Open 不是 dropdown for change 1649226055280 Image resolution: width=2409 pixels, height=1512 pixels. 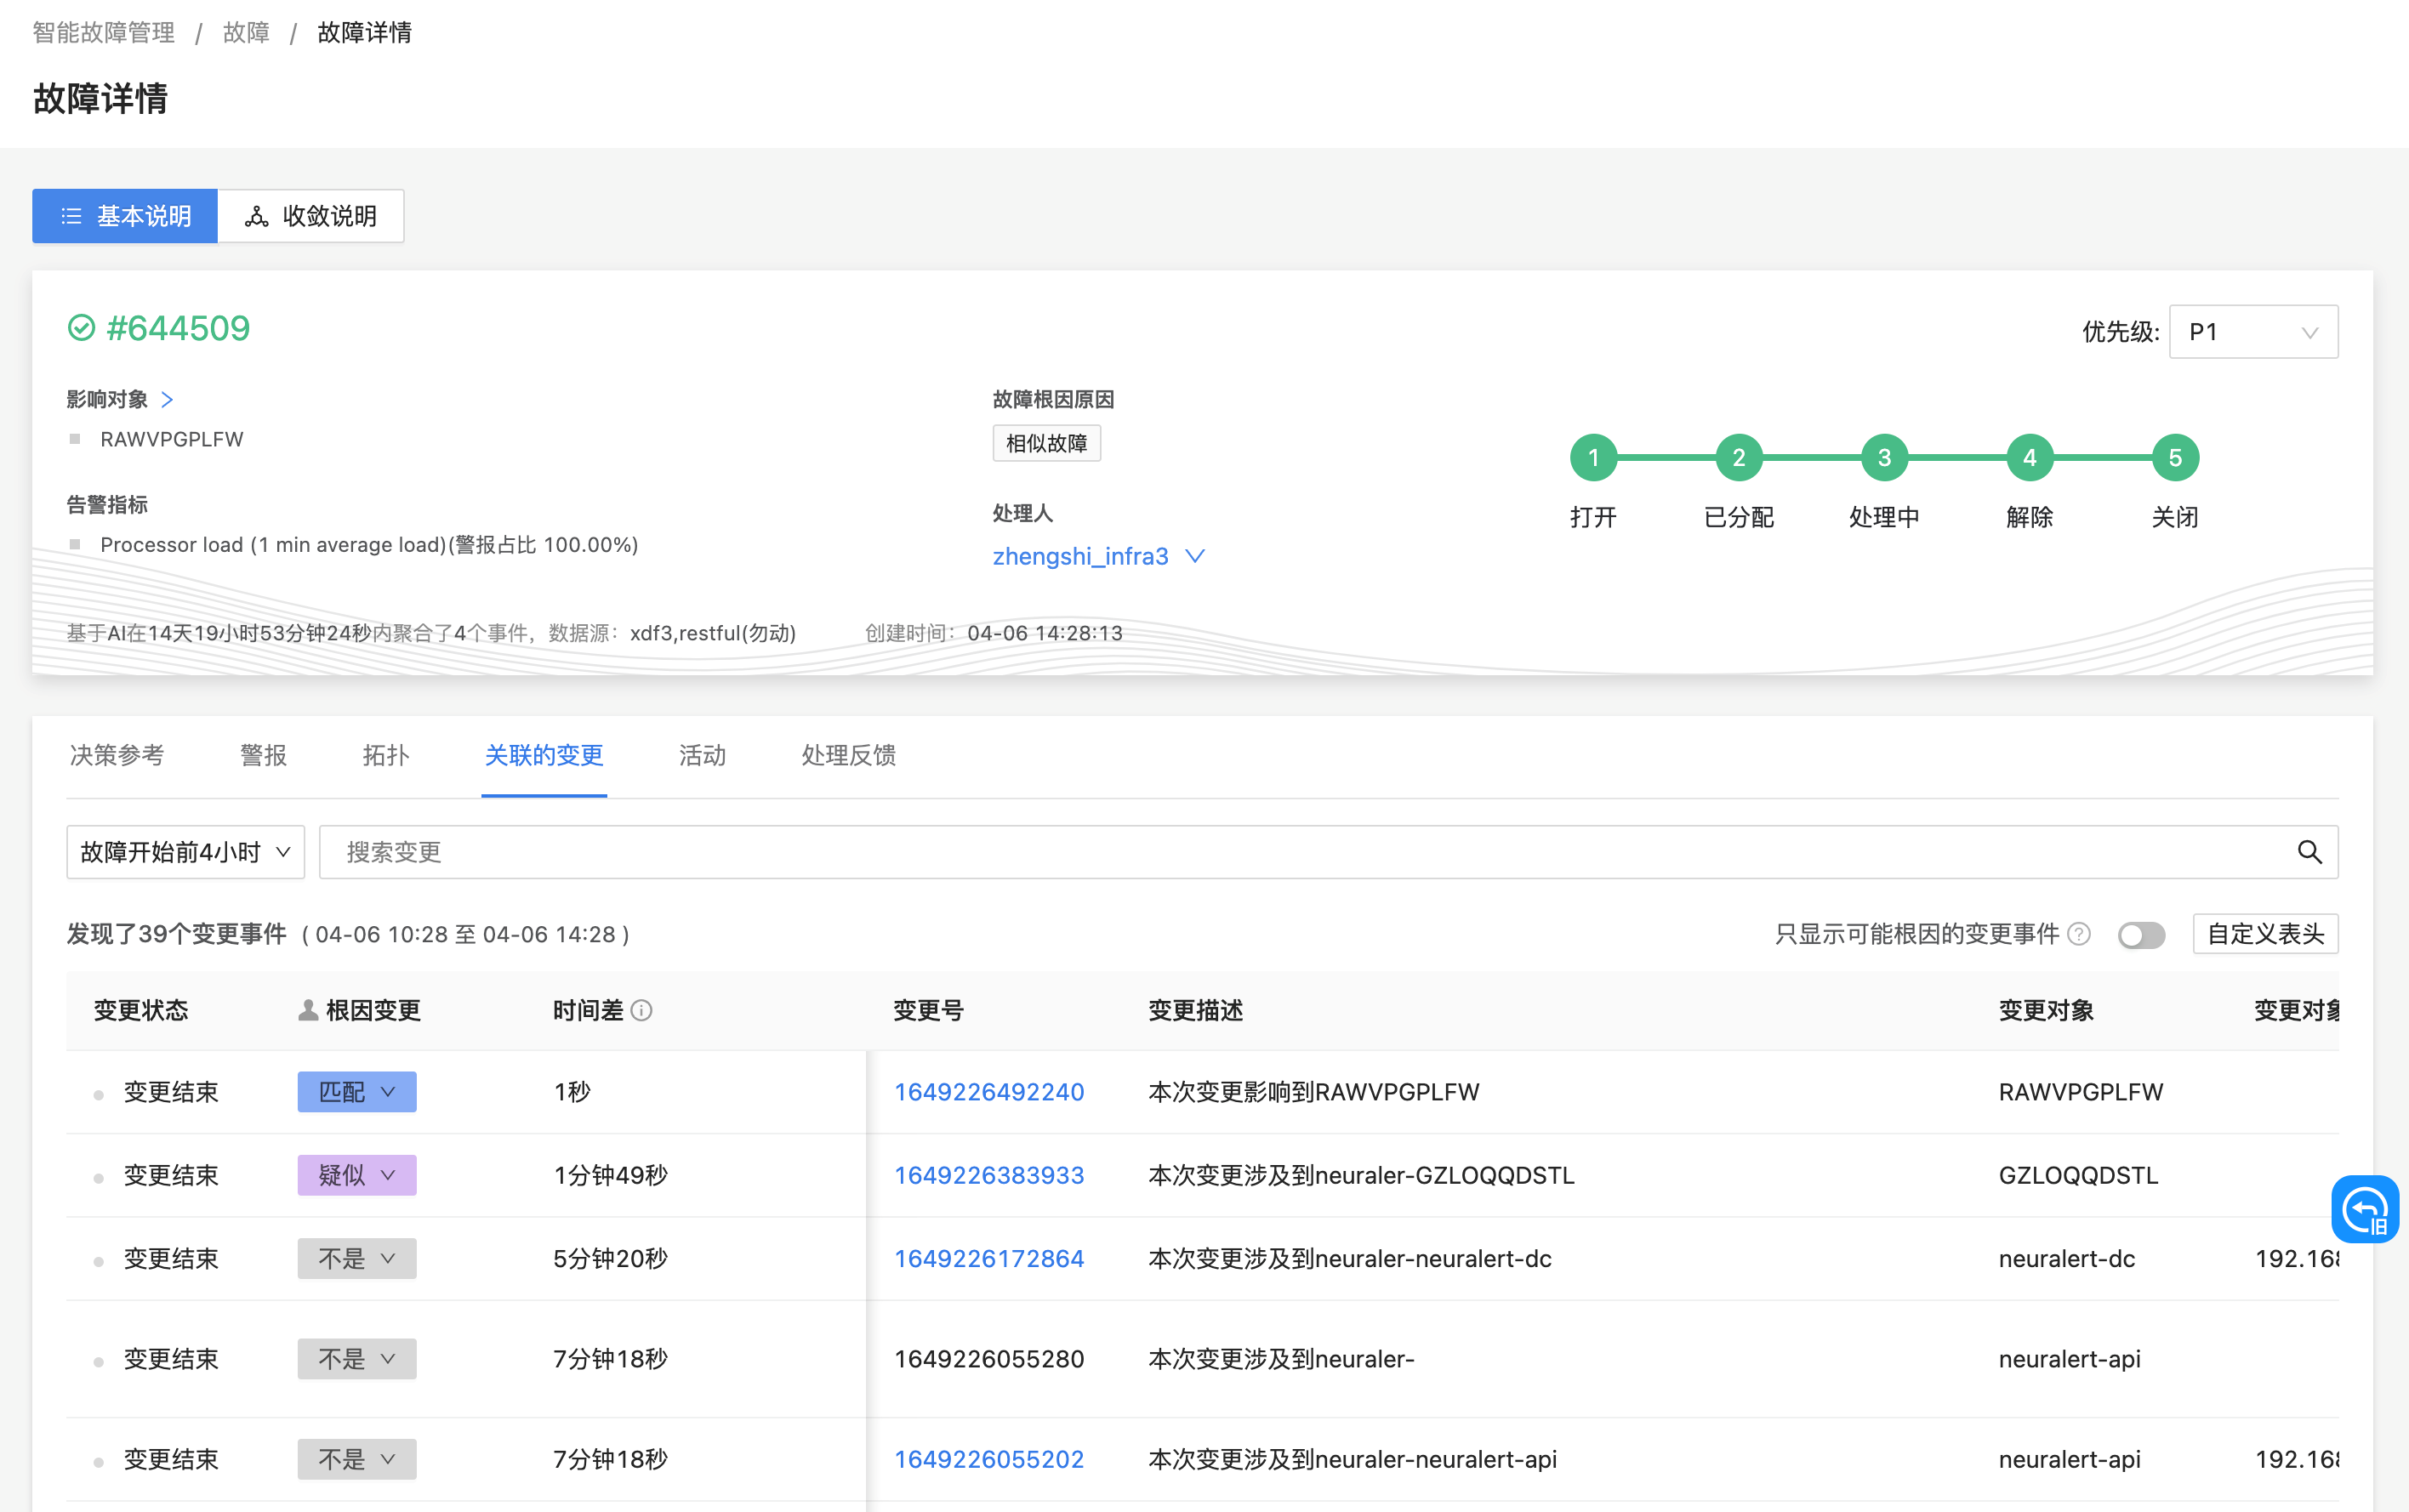357,1359
